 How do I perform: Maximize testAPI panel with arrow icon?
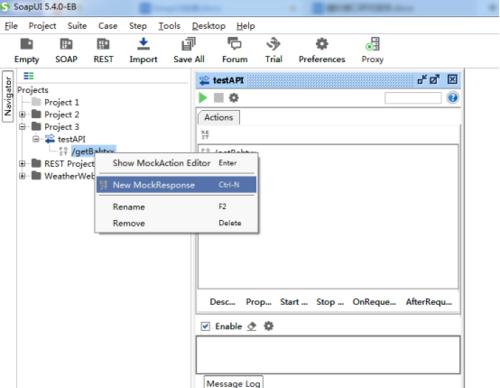tap(434, 79)
